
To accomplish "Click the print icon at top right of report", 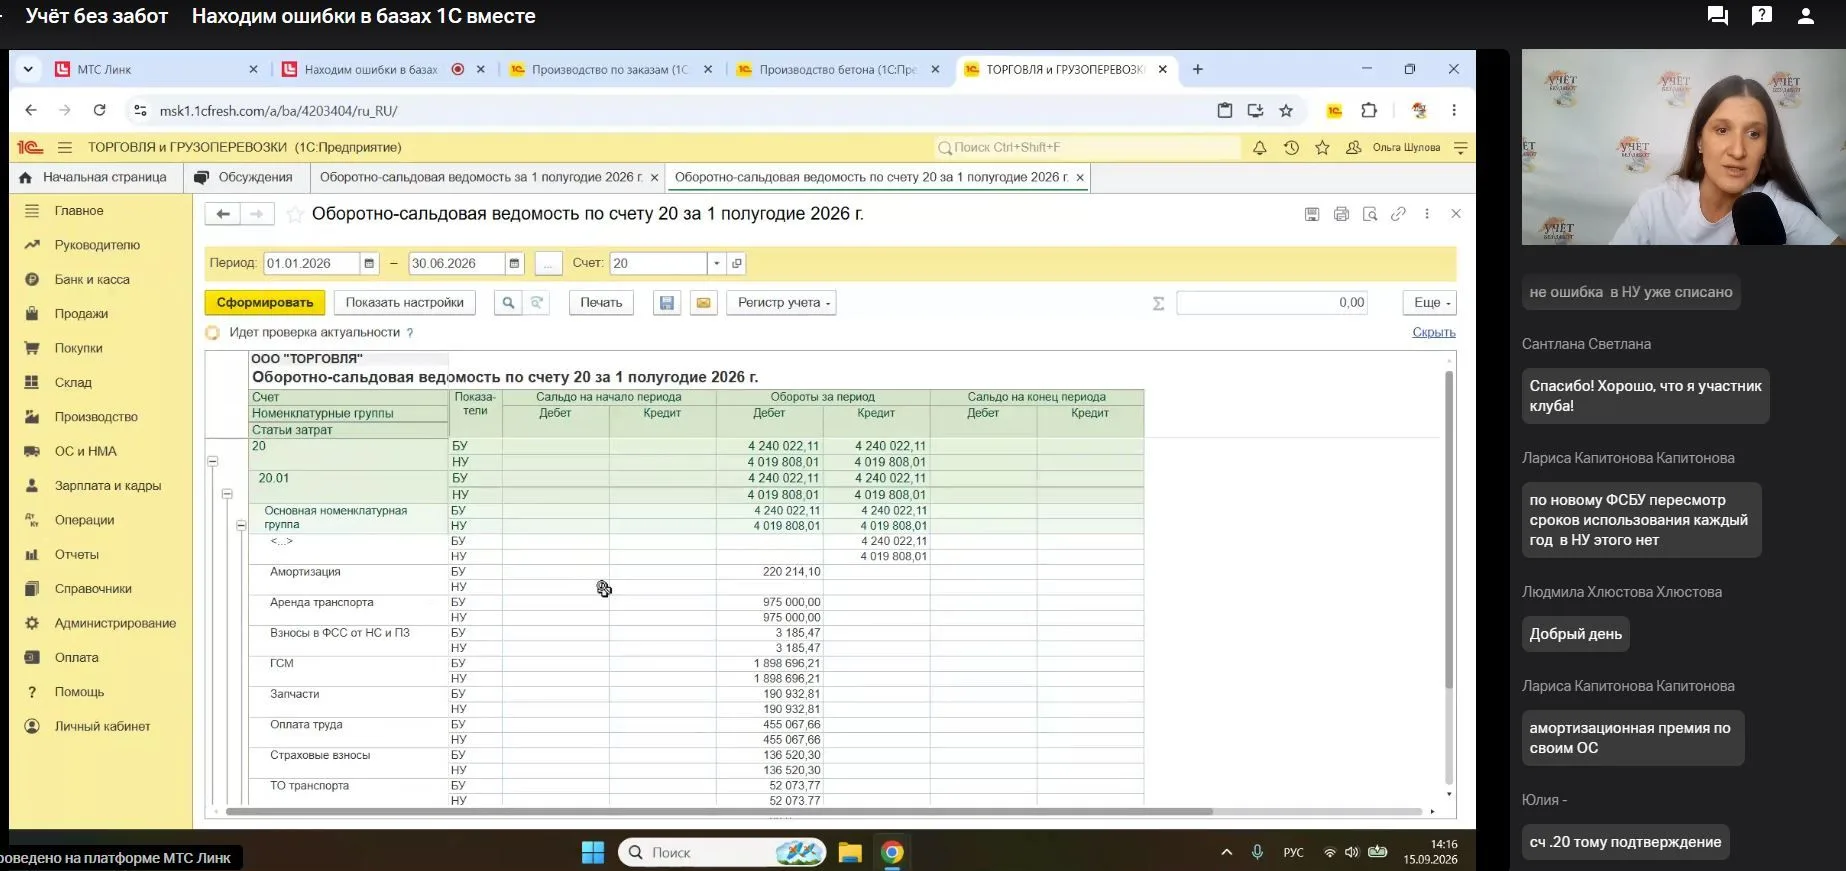I will click(1341, 214).
